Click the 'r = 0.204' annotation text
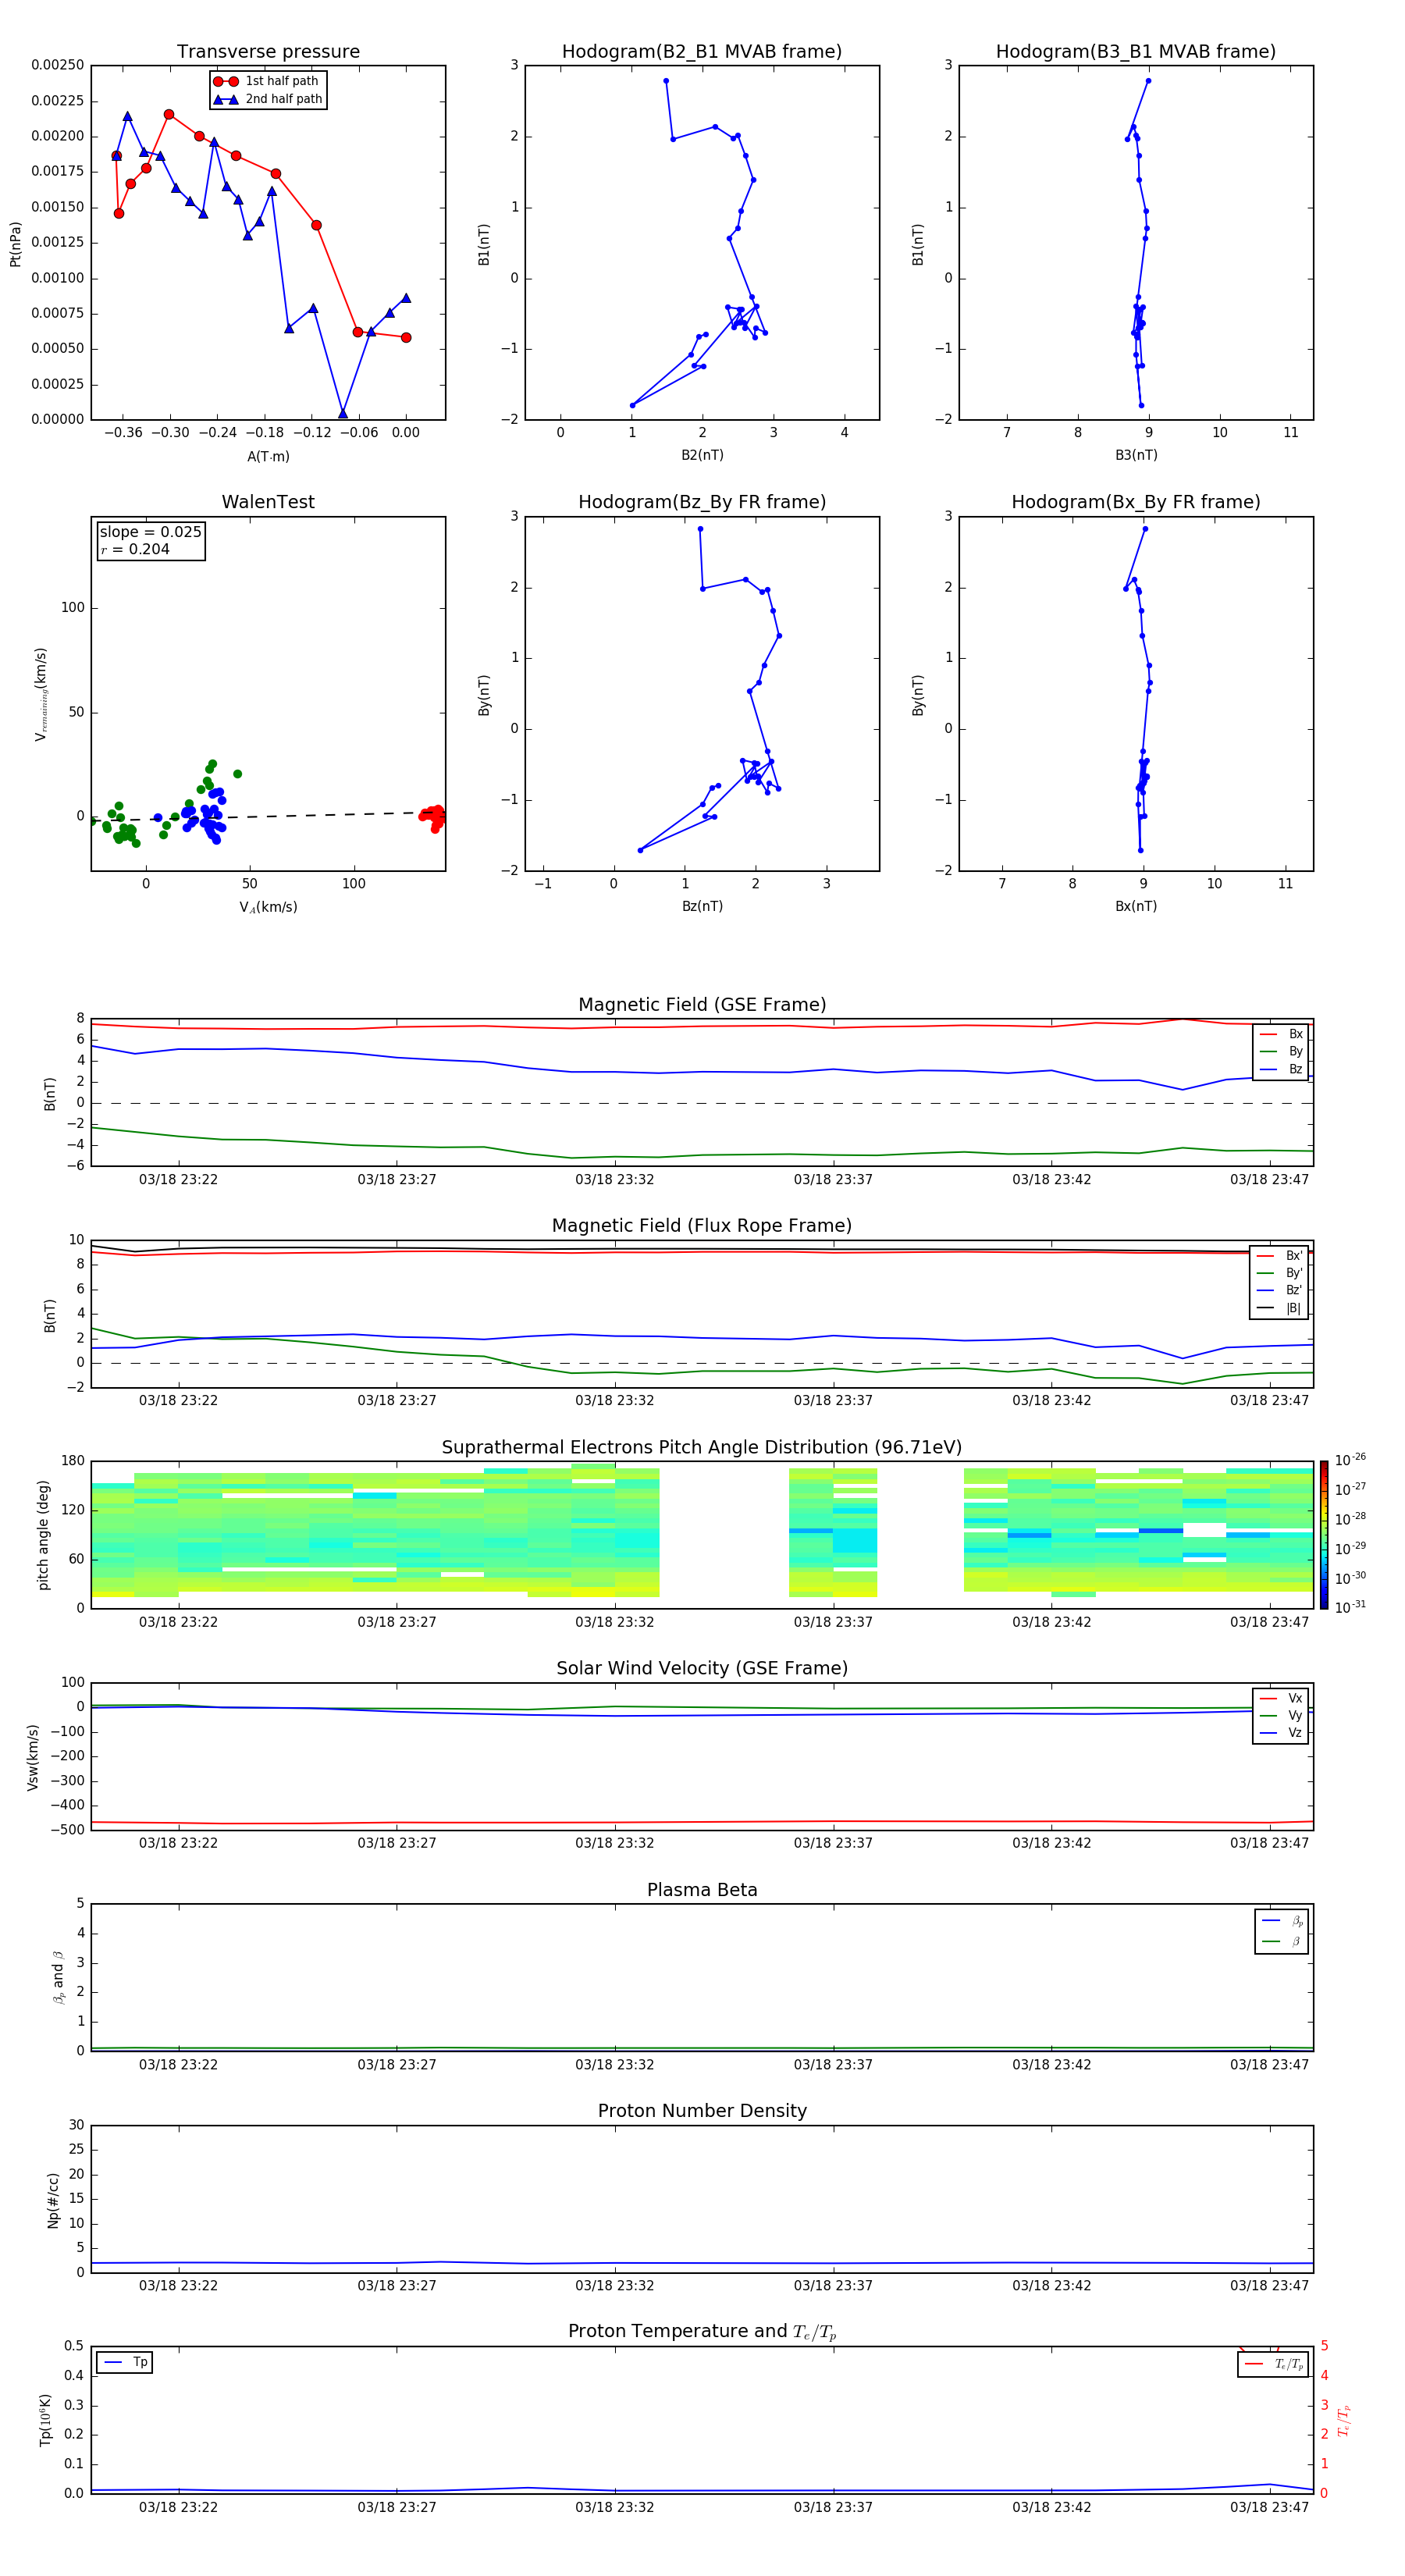The image size is (1405, 2576). [x=135, y=549]
